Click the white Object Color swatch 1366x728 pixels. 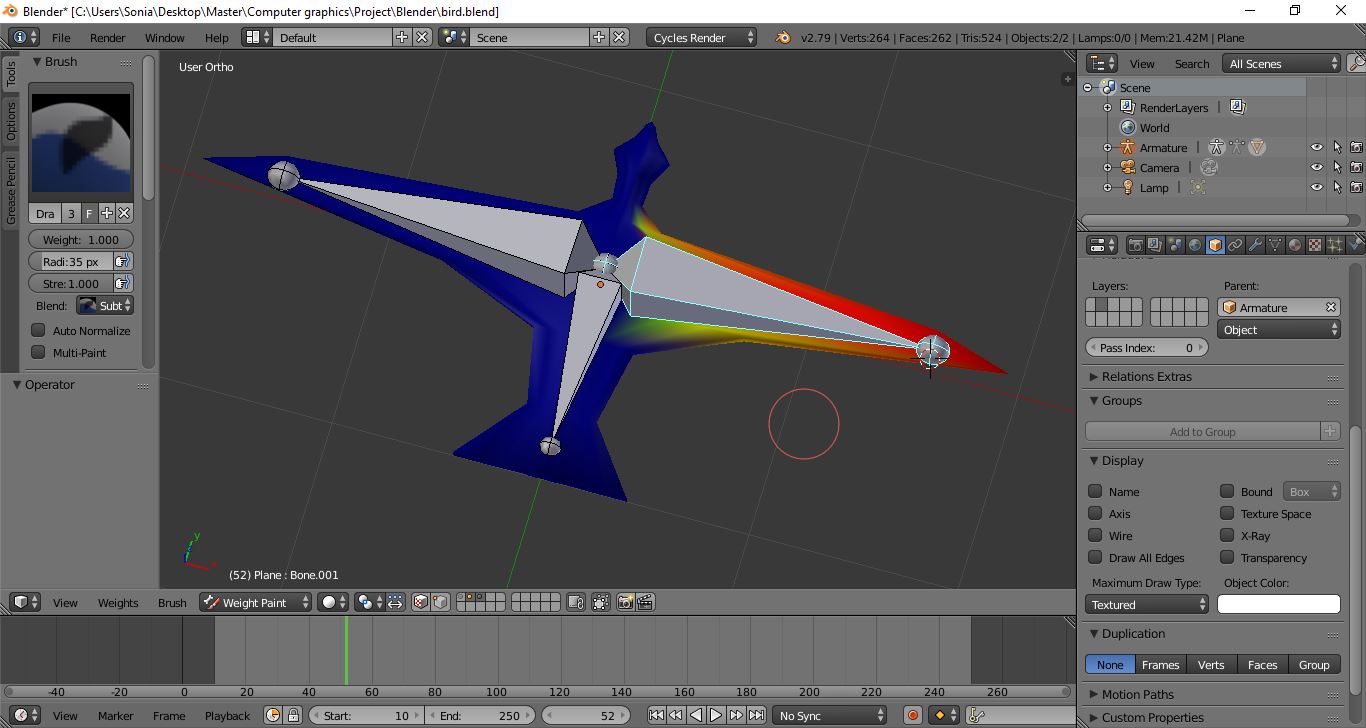pos(1278,604)
